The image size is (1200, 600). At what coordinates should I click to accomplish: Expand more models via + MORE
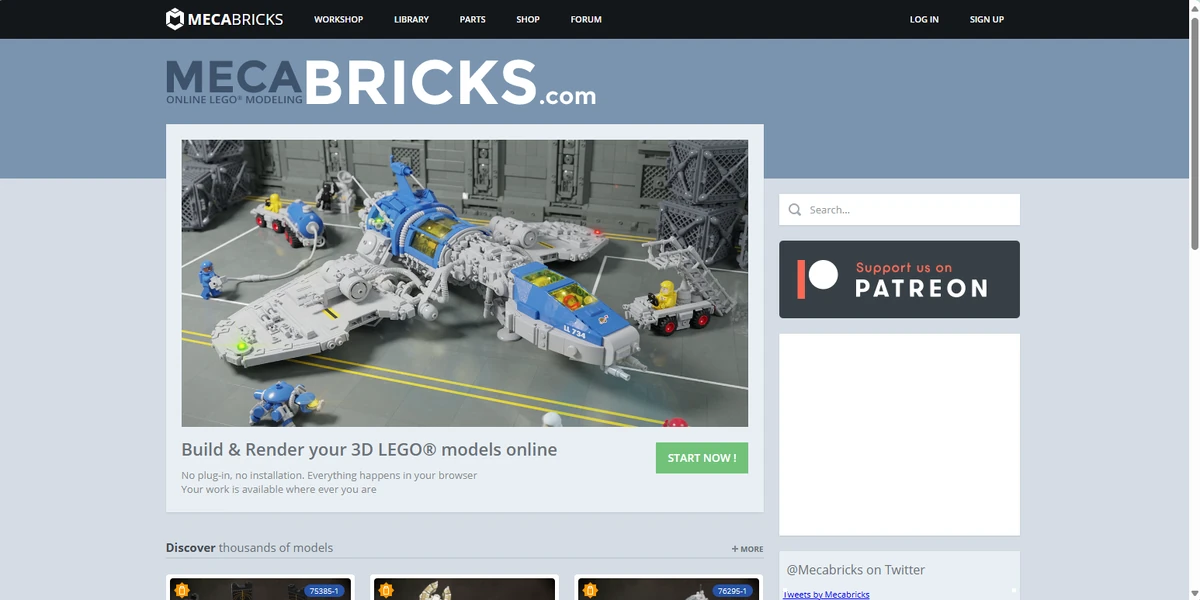(x=746, y=548)
